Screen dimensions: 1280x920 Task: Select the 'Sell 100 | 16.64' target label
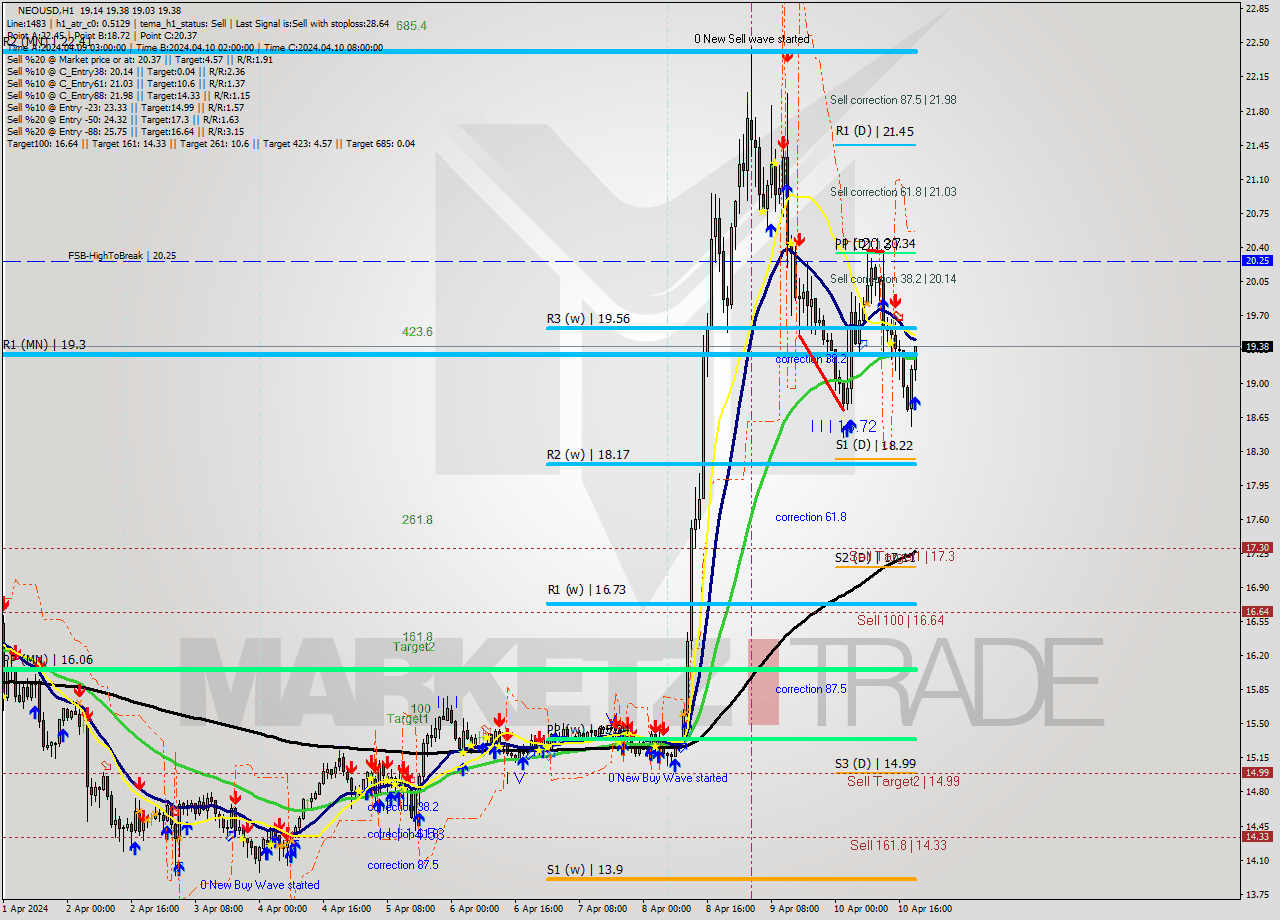pyautogui.click(x=900, y=620)
